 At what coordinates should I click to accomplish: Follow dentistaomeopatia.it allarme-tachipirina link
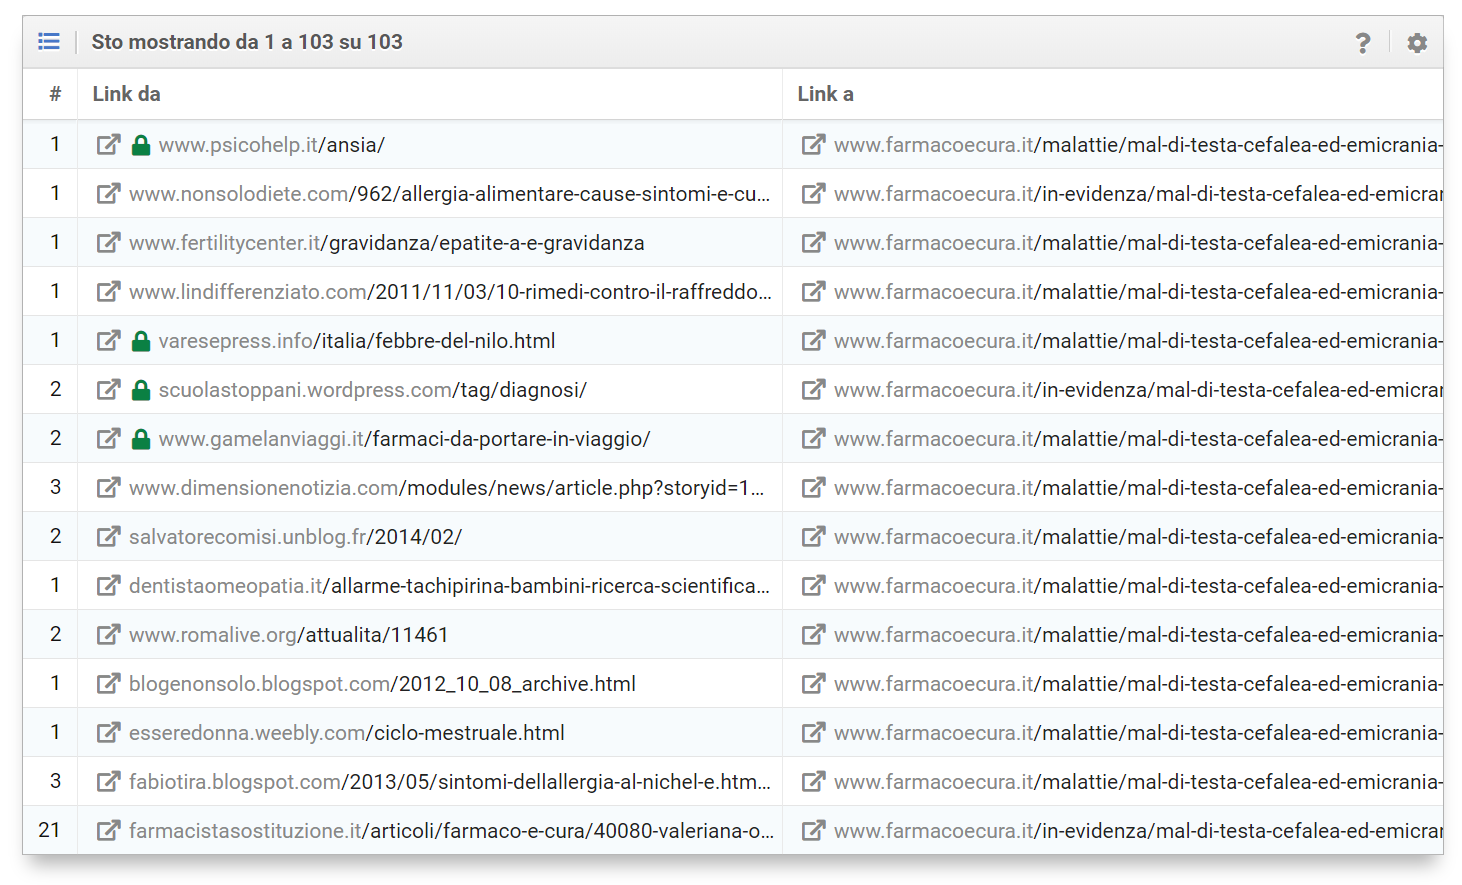tap(449, 586)
